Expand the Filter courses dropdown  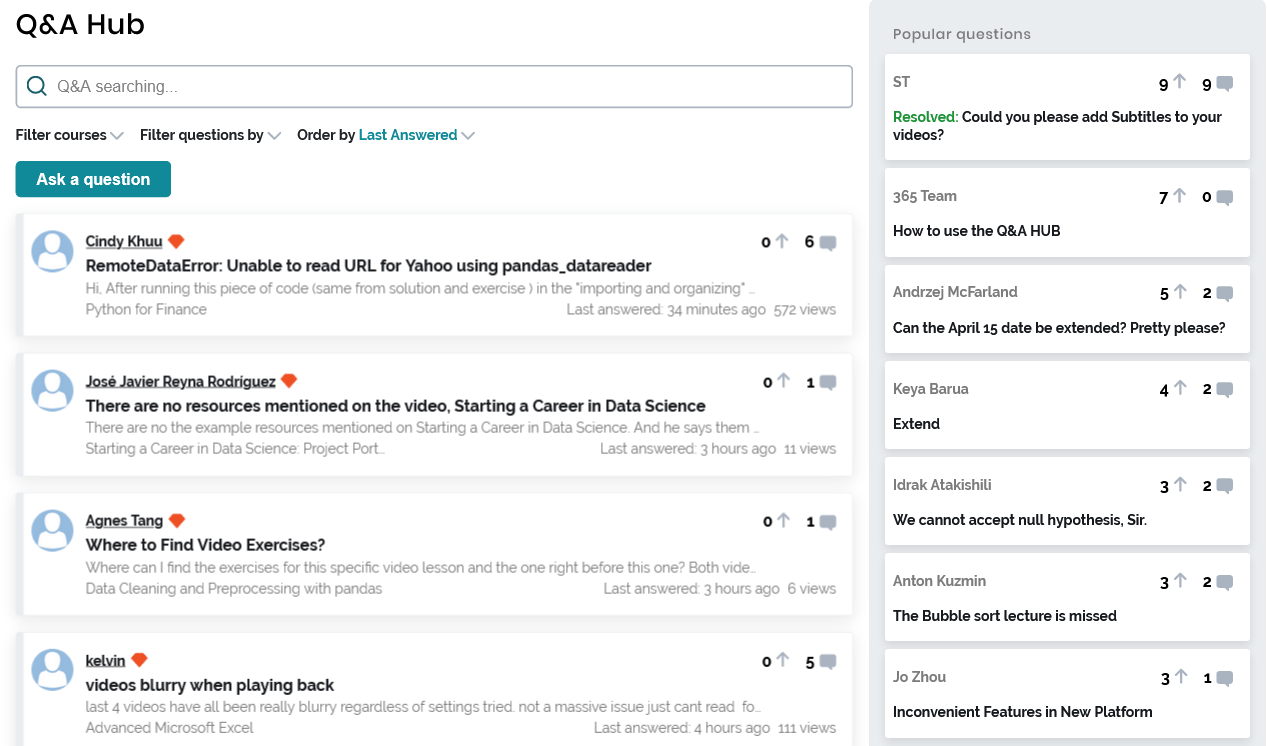pos(70,135)
